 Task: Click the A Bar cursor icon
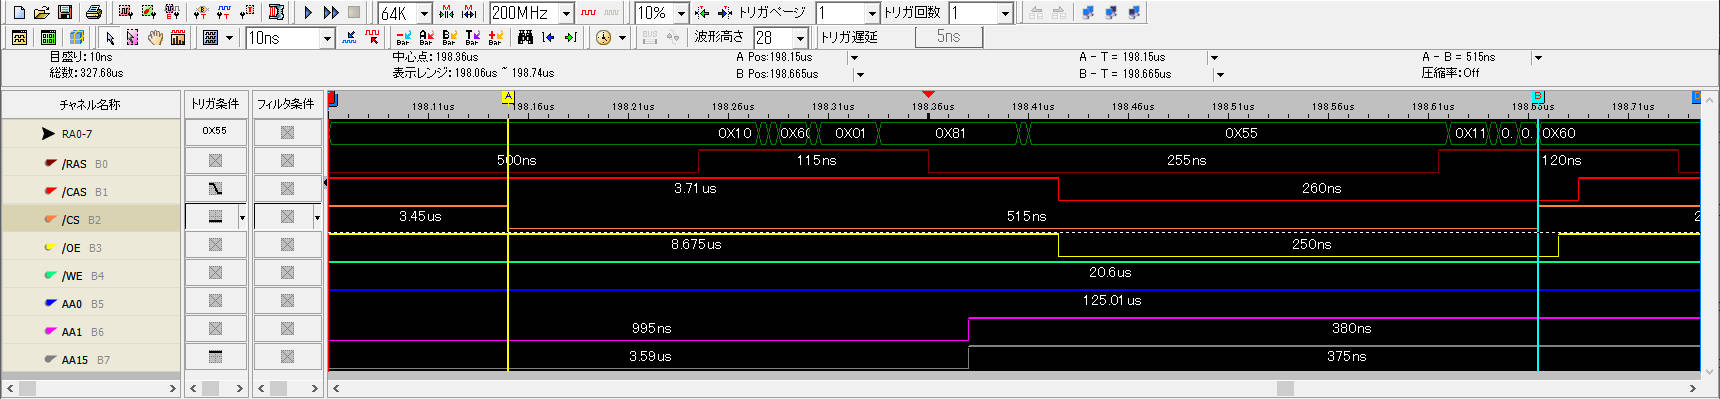426,37
